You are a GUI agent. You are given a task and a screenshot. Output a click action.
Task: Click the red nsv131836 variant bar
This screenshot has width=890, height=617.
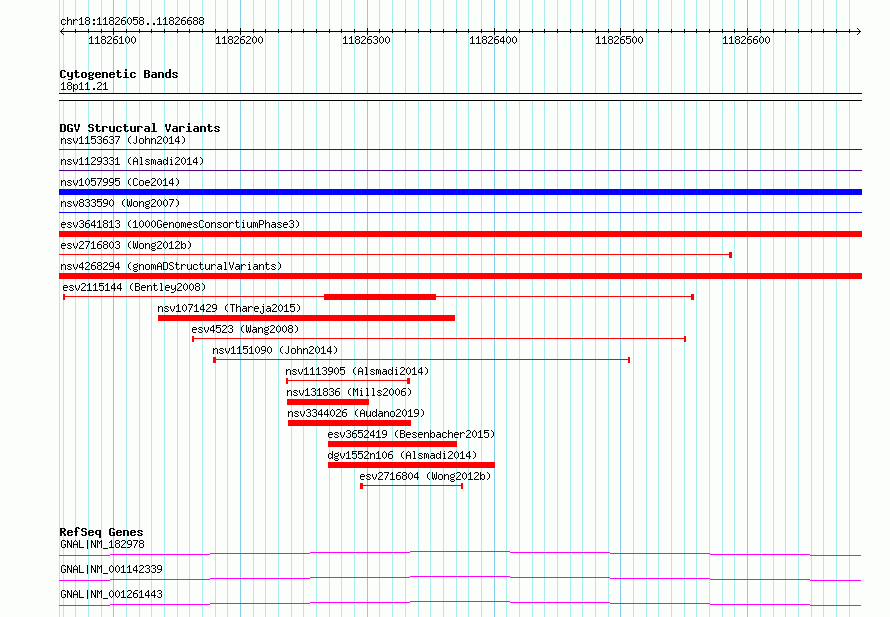point(328,402)
